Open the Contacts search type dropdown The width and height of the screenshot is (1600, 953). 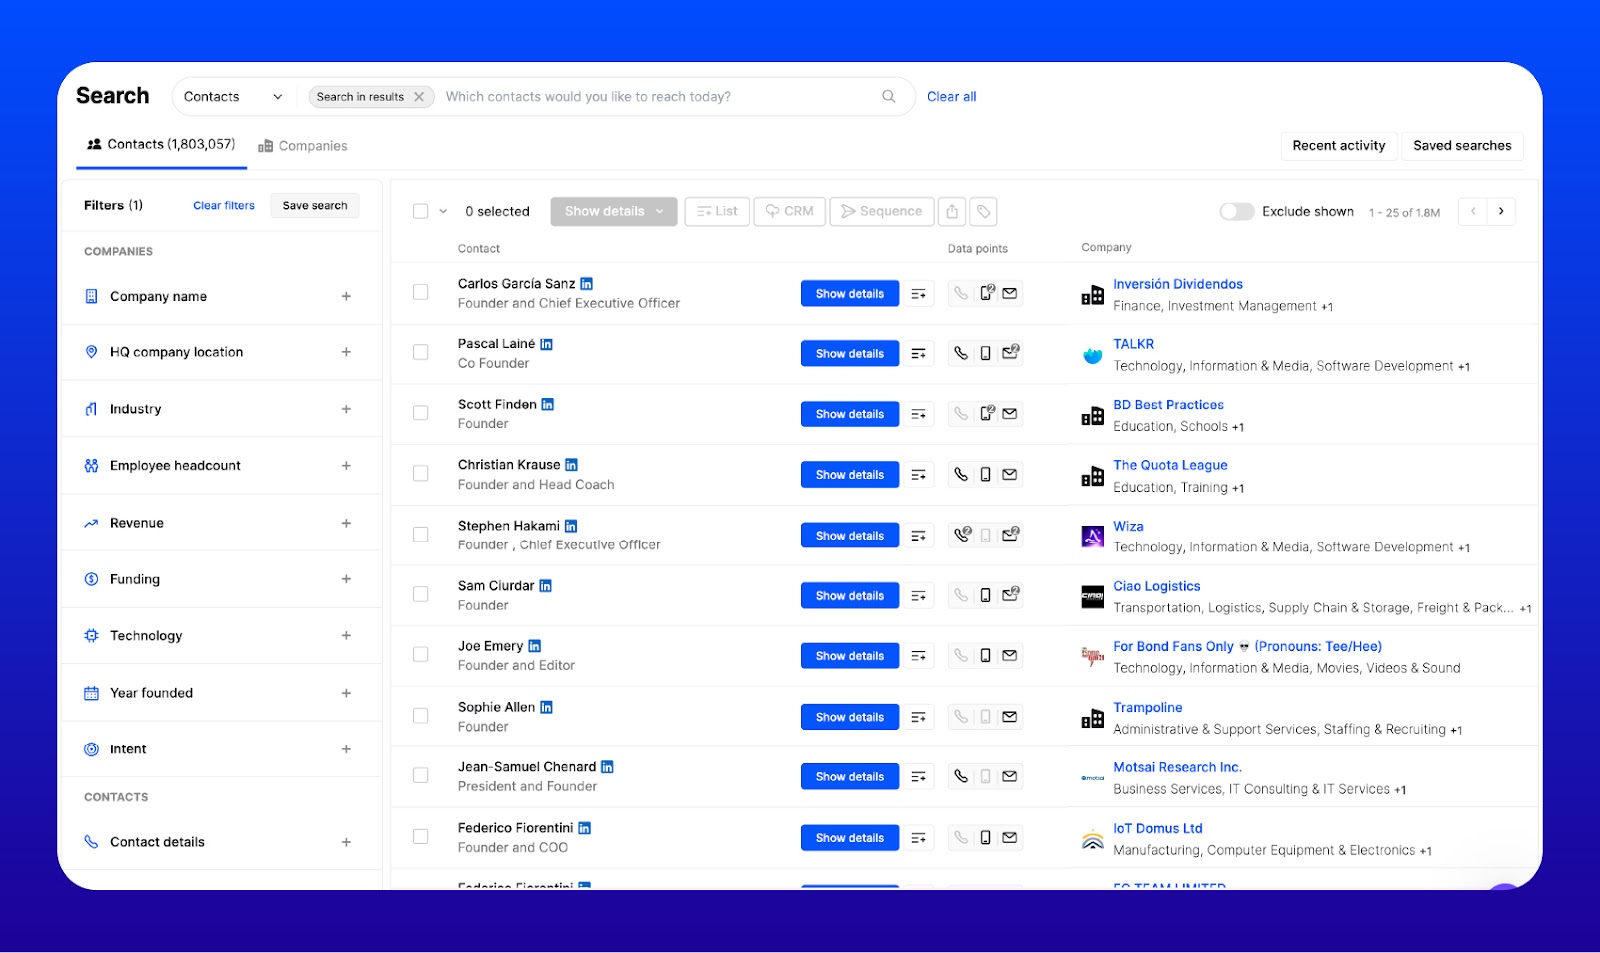click(x=233, y=97)
